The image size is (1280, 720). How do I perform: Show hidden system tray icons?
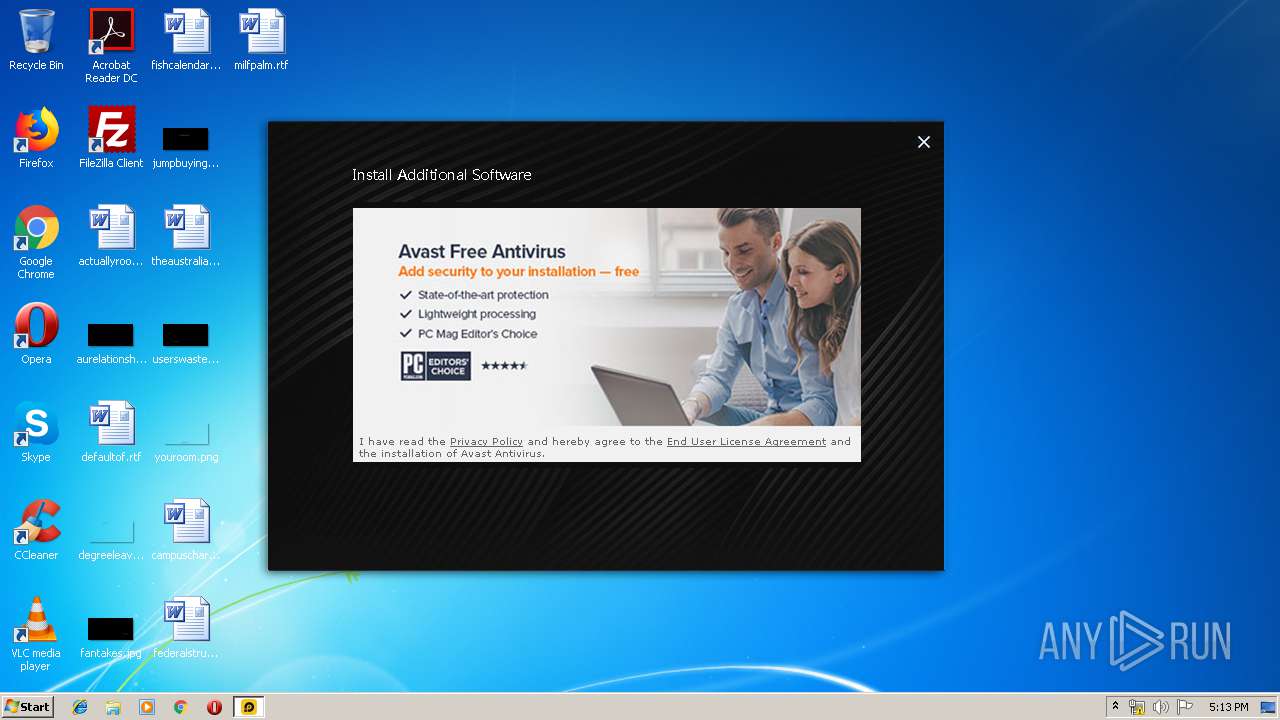(1115, 707)
